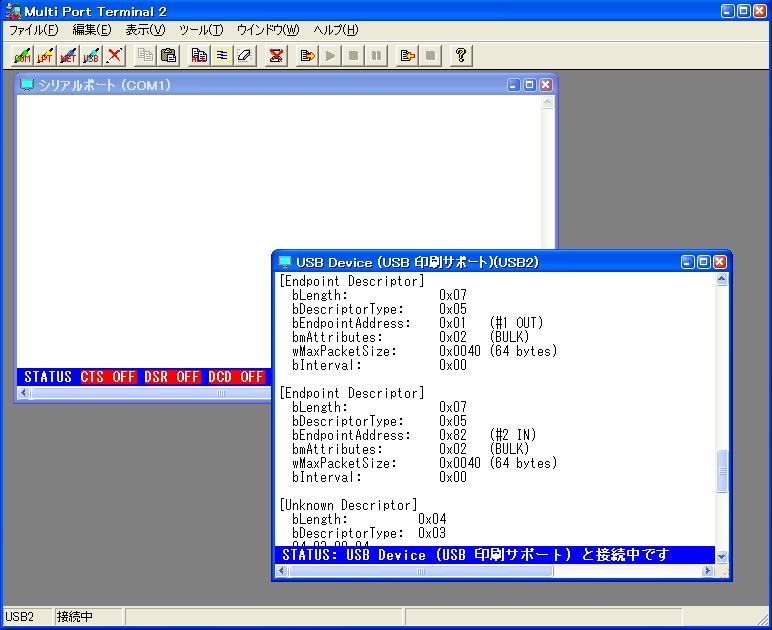772x630 pixels.
Task: Open the ファイル(F) menu
Action: (33, 30)
